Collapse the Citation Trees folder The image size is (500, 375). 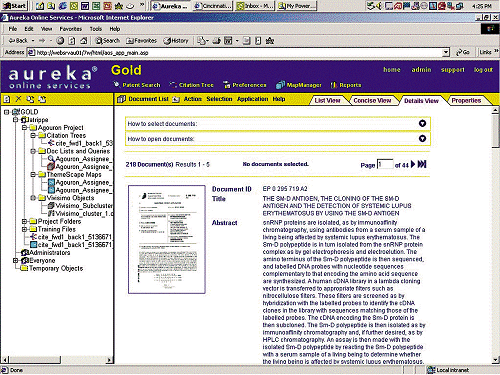tap(33, 135)
